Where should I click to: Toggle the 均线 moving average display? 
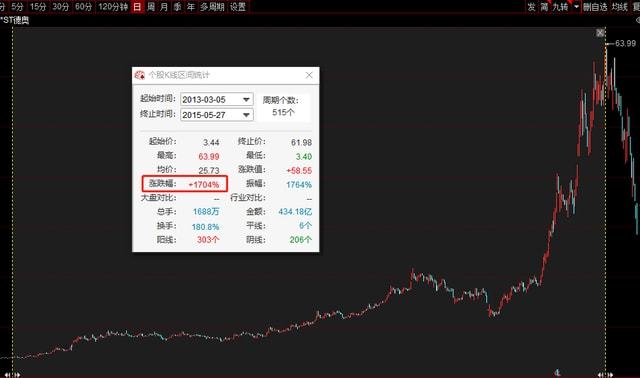[619, 7]
